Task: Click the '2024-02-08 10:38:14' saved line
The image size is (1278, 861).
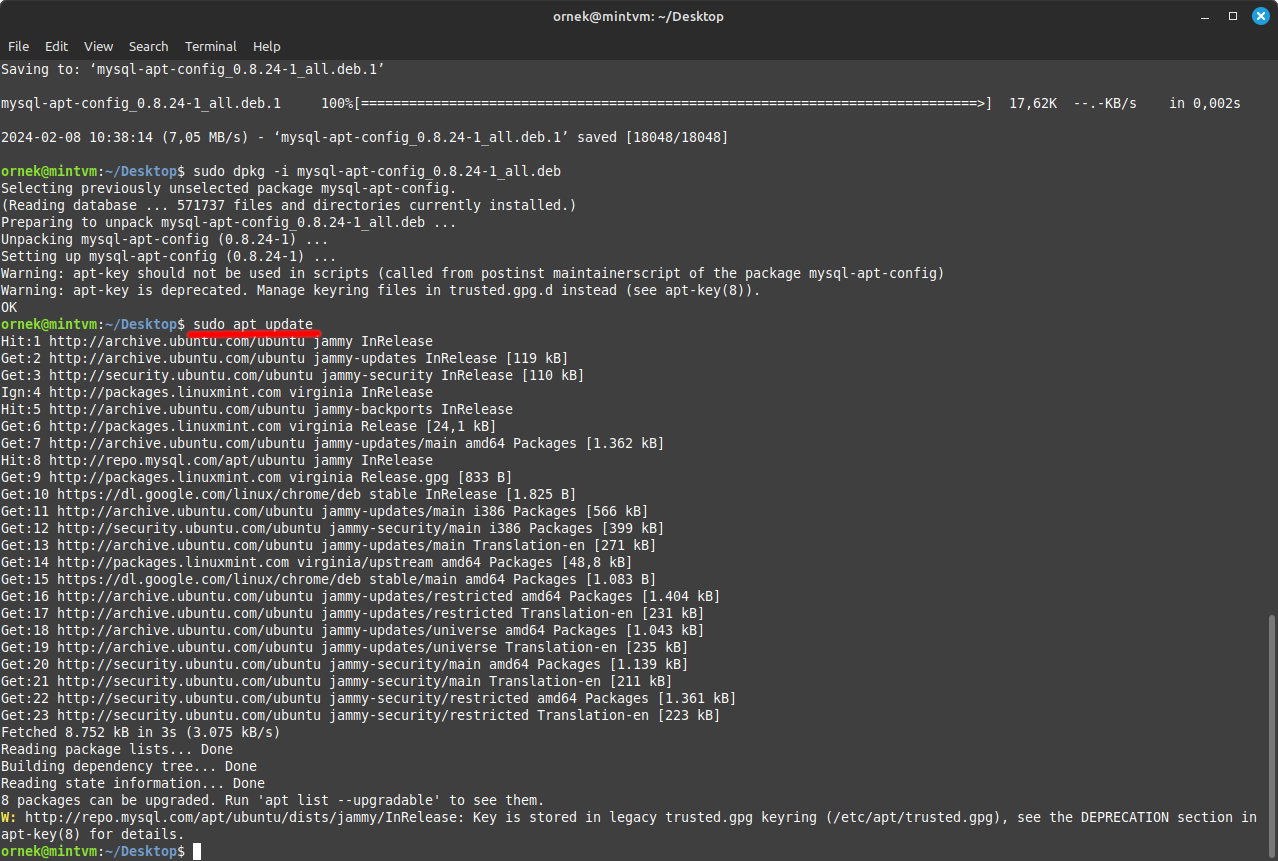Action: (x=365, y=137)
